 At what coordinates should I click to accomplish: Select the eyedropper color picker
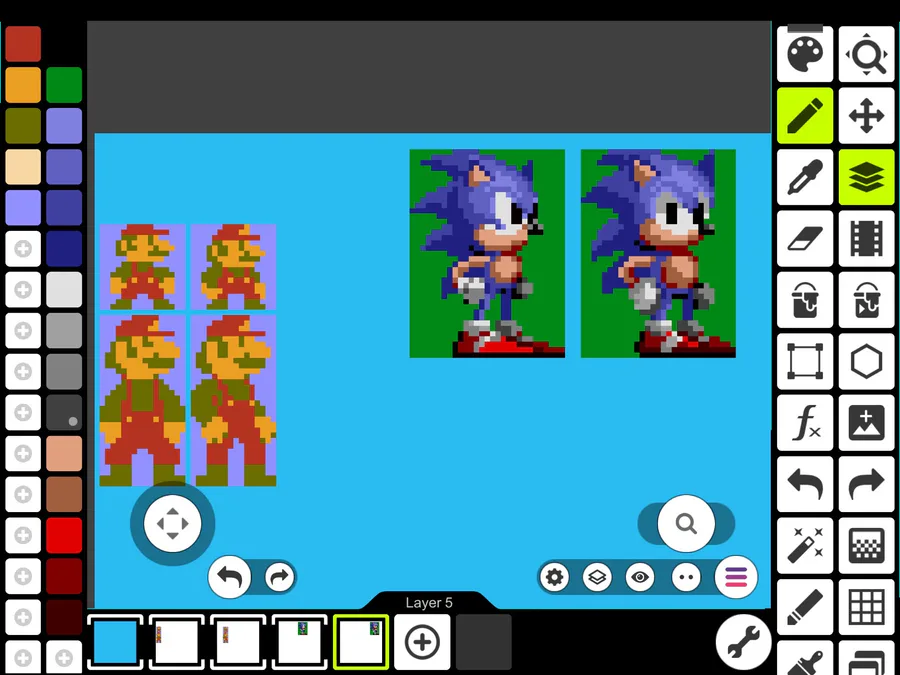pyautogui.click(x=805, y=177)
